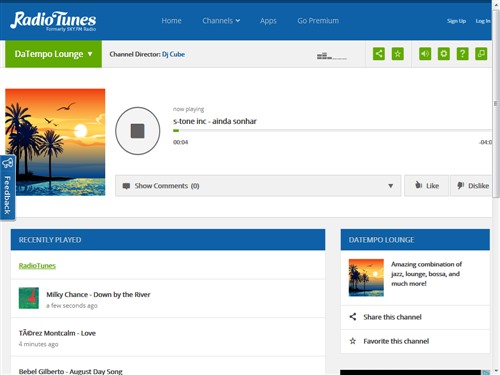
Task: Click the Log In link
Action: tap(483, 21)
